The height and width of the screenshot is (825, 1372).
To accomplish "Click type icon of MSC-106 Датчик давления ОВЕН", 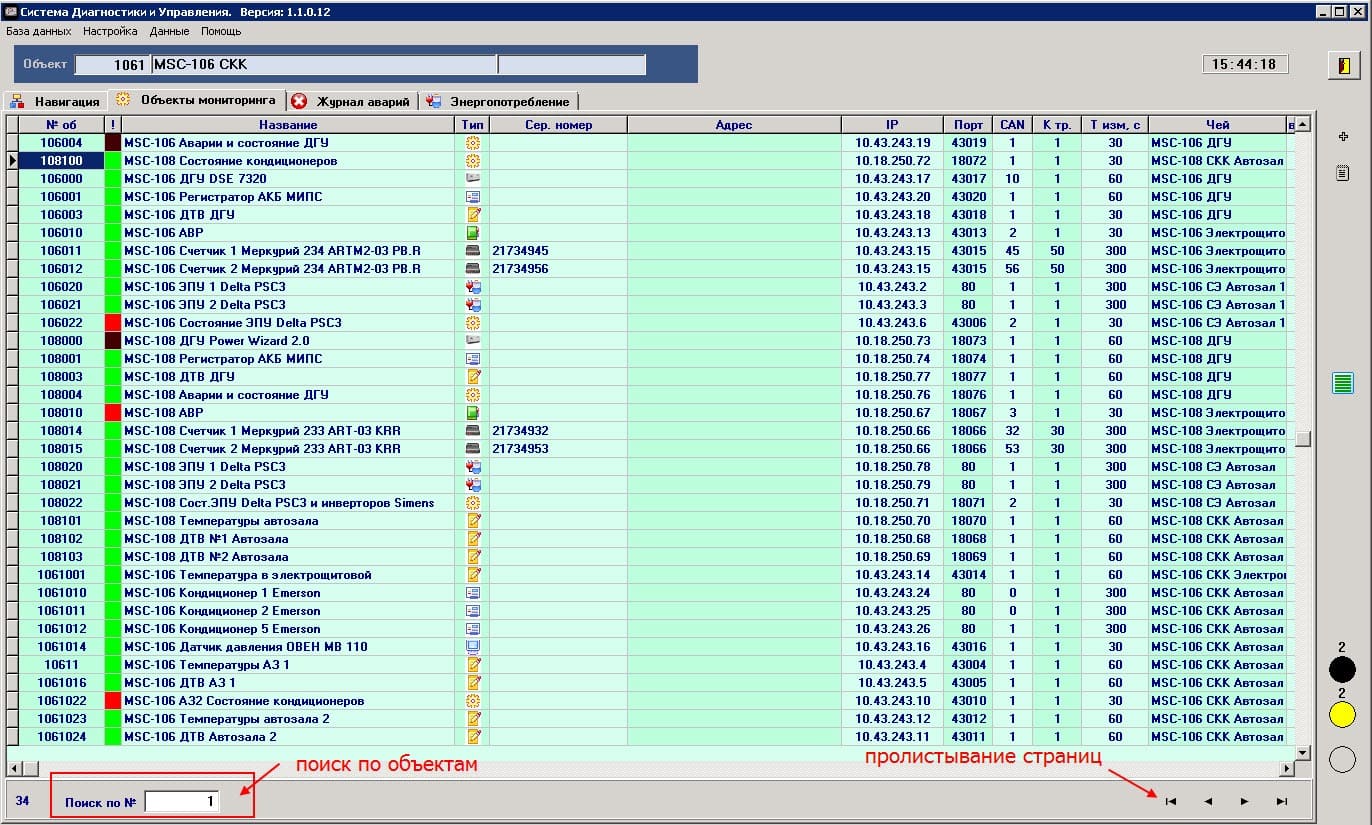I will [x=473, y=647].
